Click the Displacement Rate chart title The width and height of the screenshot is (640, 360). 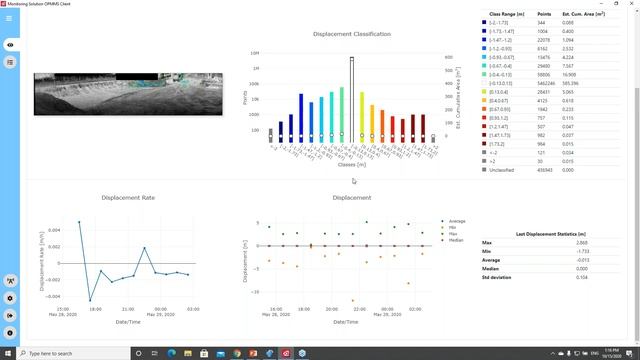pos(128,198)
